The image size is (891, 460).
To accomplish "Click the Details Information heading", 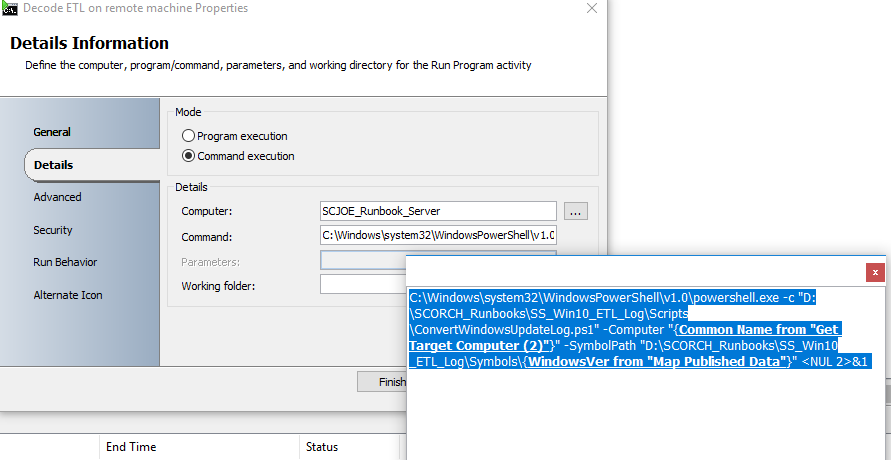I will pos(89,43).
